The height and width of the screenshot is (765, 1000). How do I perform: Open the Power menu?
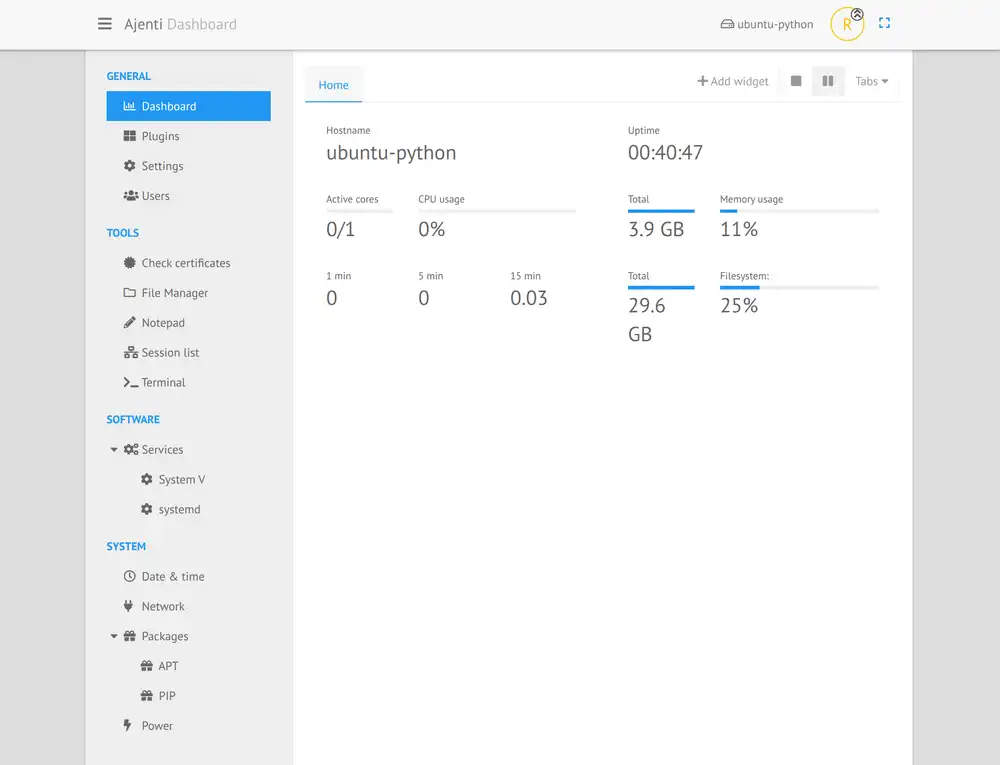coord(157,725)
